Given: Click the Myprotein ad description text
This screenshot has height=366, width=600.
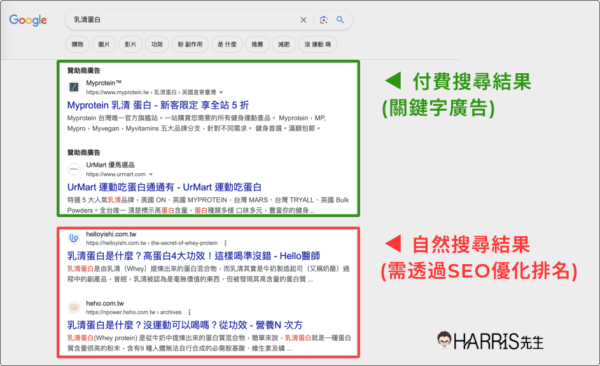Looking at the screenshot, I should pos(196,123).
